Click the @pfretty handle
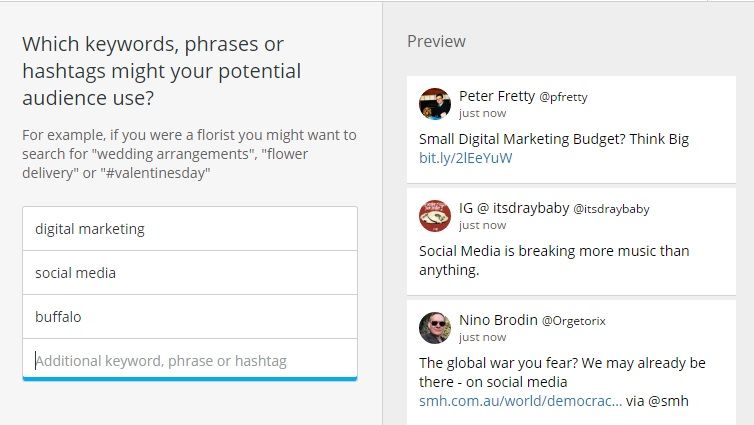 tap(564, 97)
